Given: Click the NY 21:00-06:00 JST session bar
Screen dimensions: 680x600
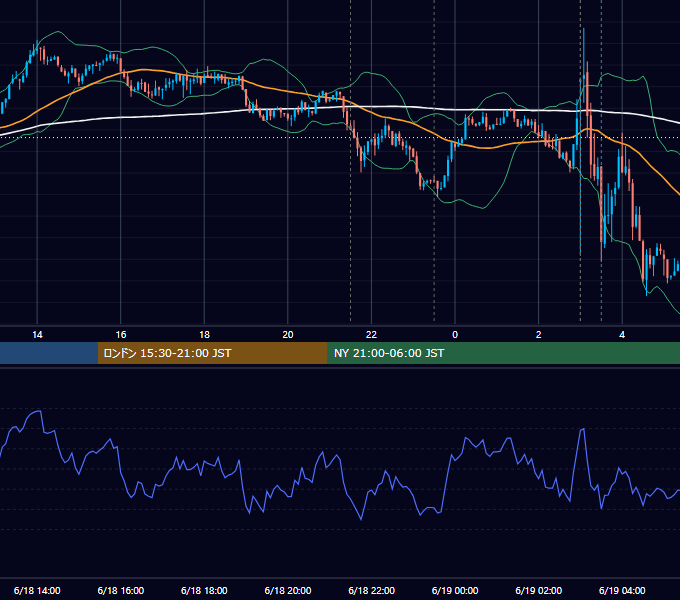Looking at the screenshot, I should 503,353.
